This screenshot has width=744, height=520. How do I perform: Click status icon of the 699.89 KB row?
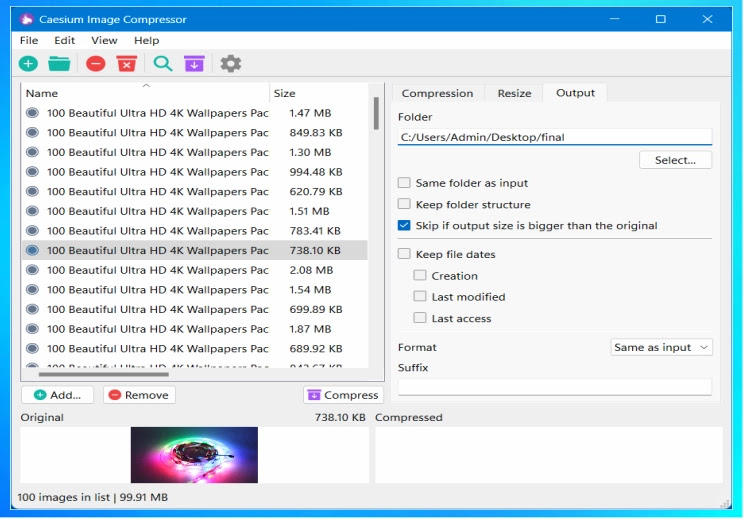click(32, 309)
